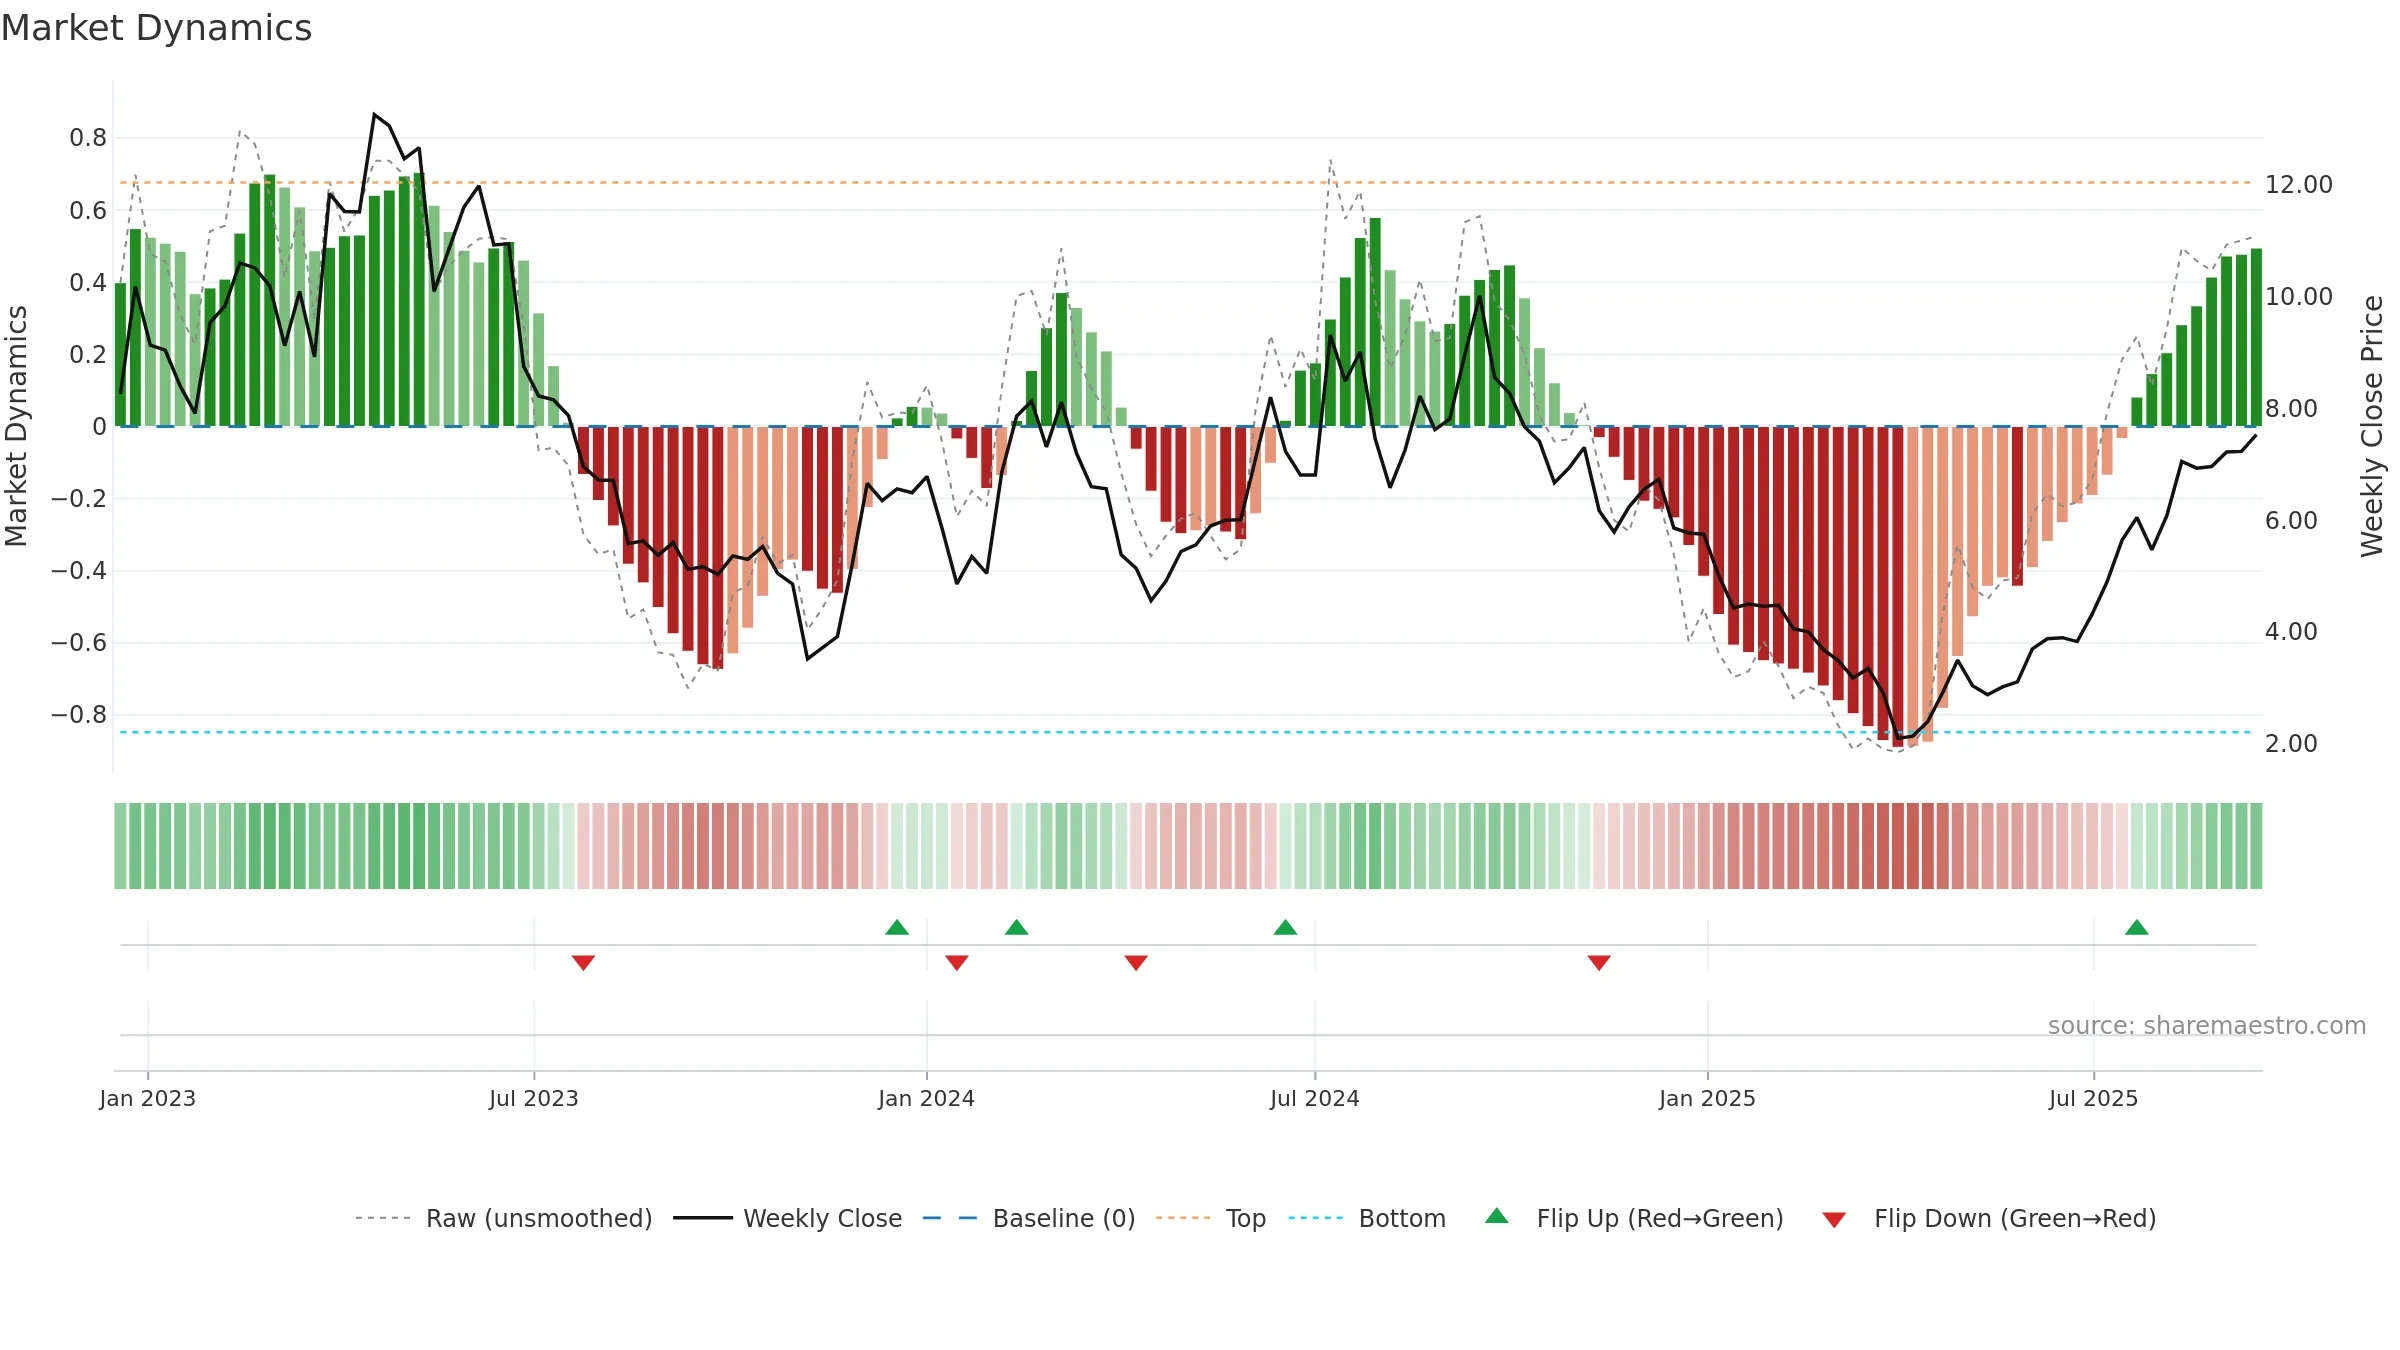Click the −0.2 left axis tick label
Viewport: 2400px width, 1350px height.
click(79, 498)
